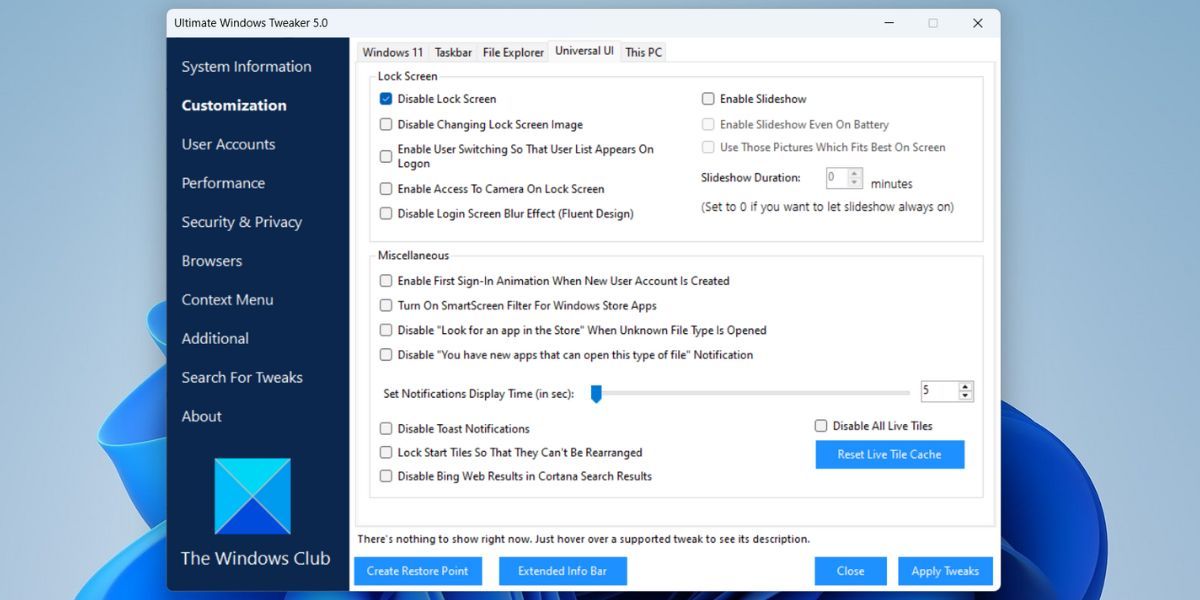Click the Apply Tweaks button
This screenshot has height=600, width=1200.
(x=945, y=571)
